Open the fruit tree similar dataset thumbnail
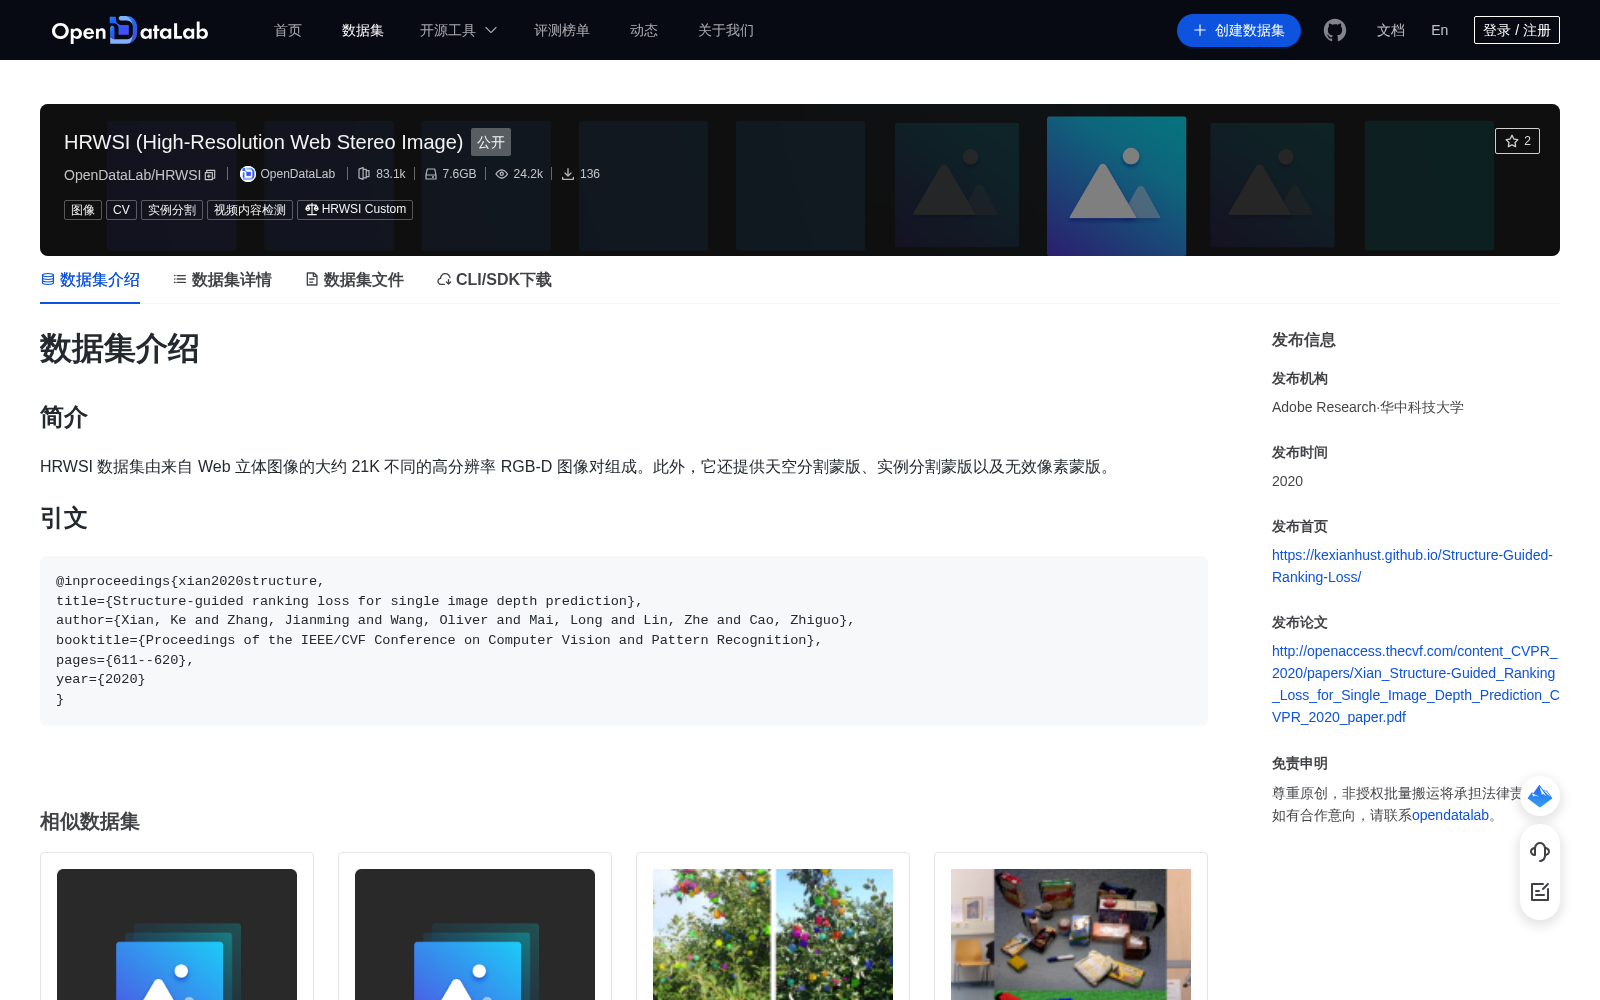The height and width of the screenshot is (1000, 1600). tap(773, 934)
